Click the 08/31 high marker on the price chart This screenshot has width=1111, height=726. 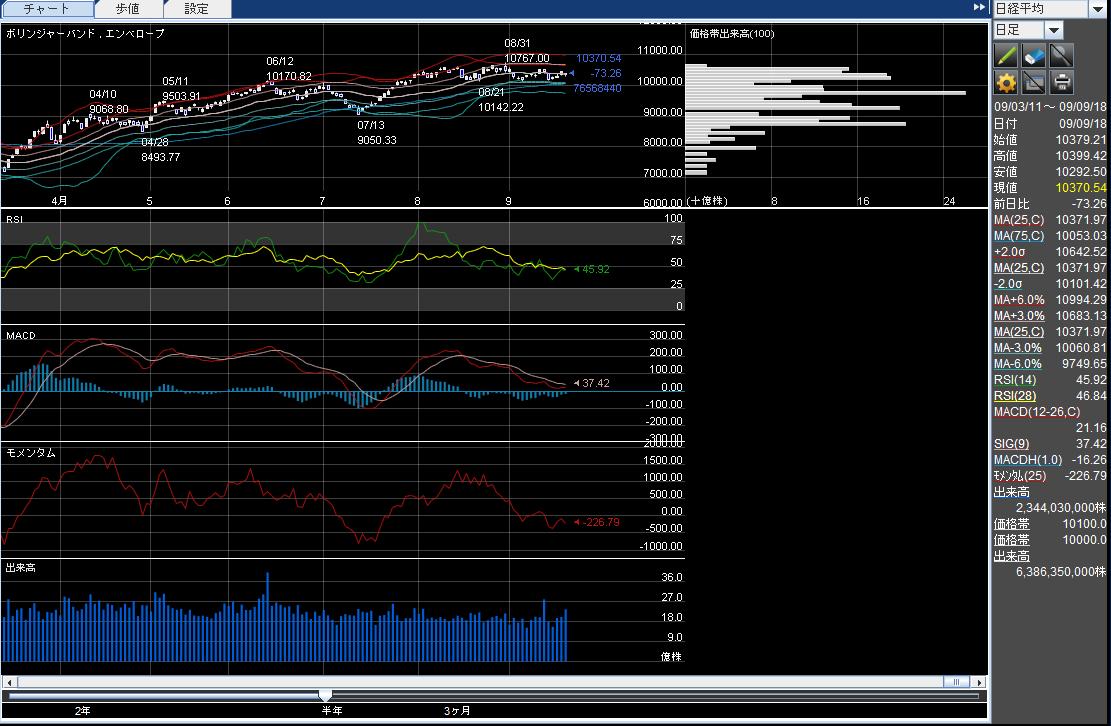coord(517,44)
